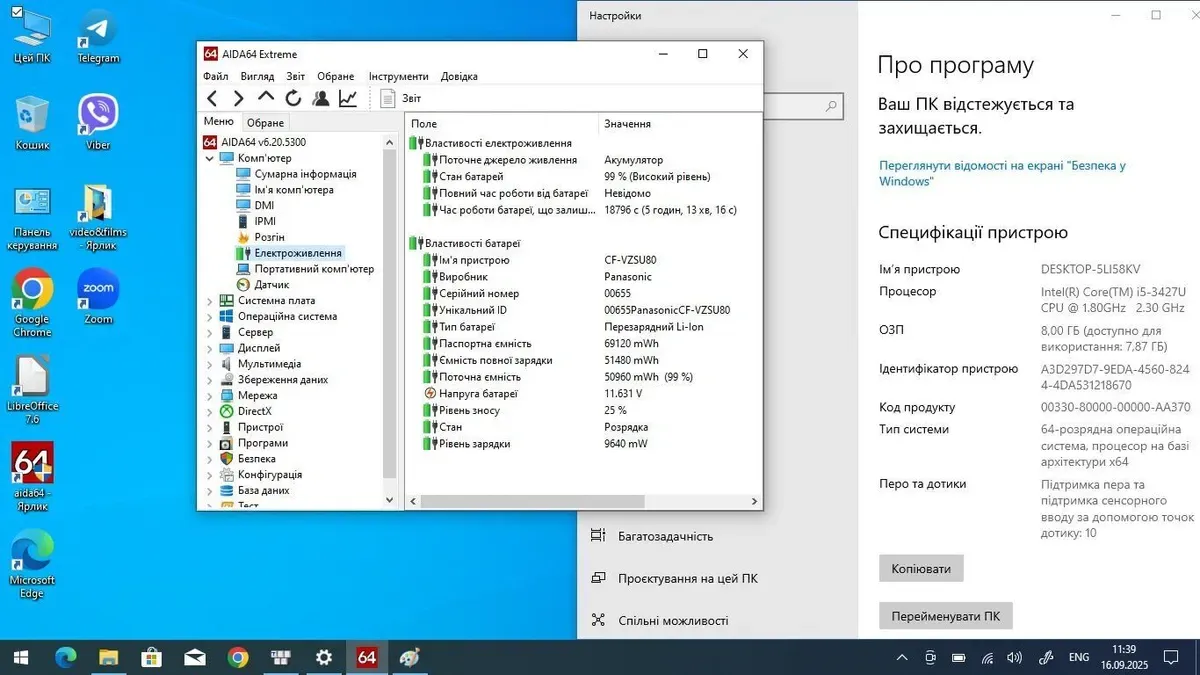Expand the Системна плата tree node
Screen dimensions: 1200x675
pos(209,301)
